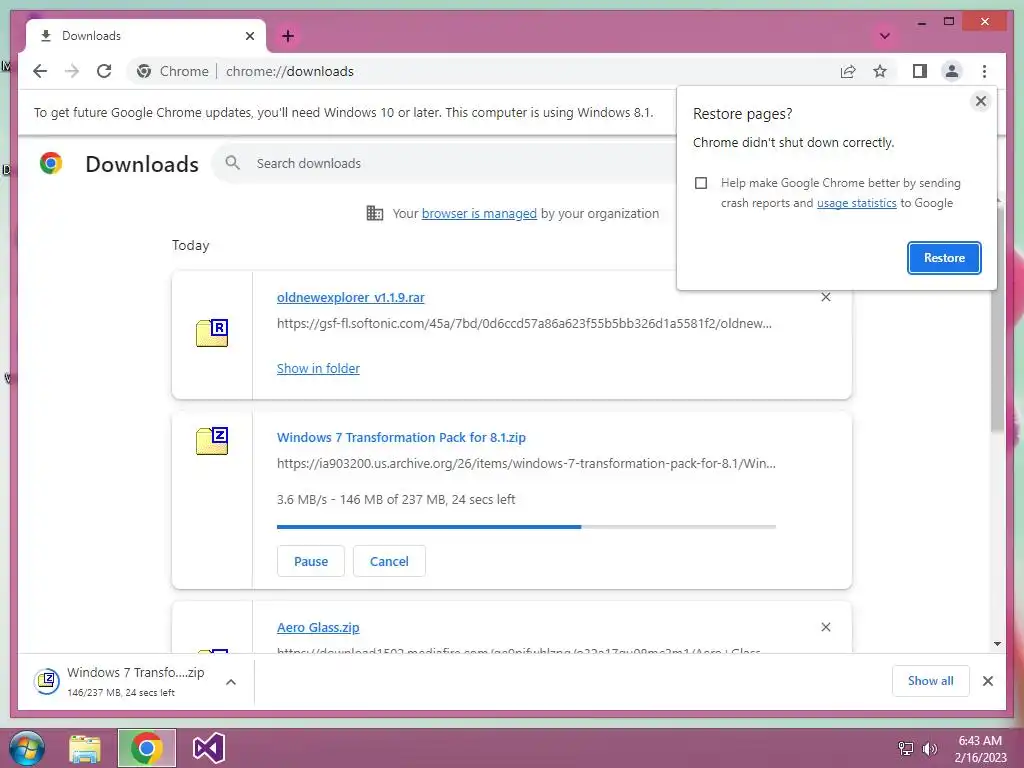
Task: Open a new tab with the plus button
Action: (x=288, y=36)
